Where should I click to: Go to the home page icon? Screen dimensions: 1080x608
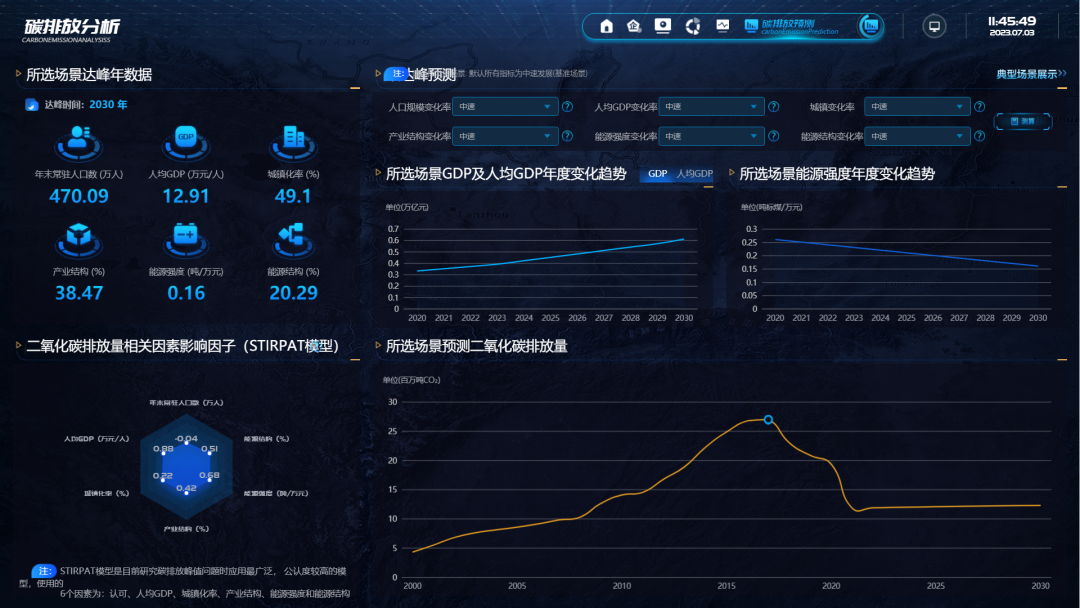(606, 27)
